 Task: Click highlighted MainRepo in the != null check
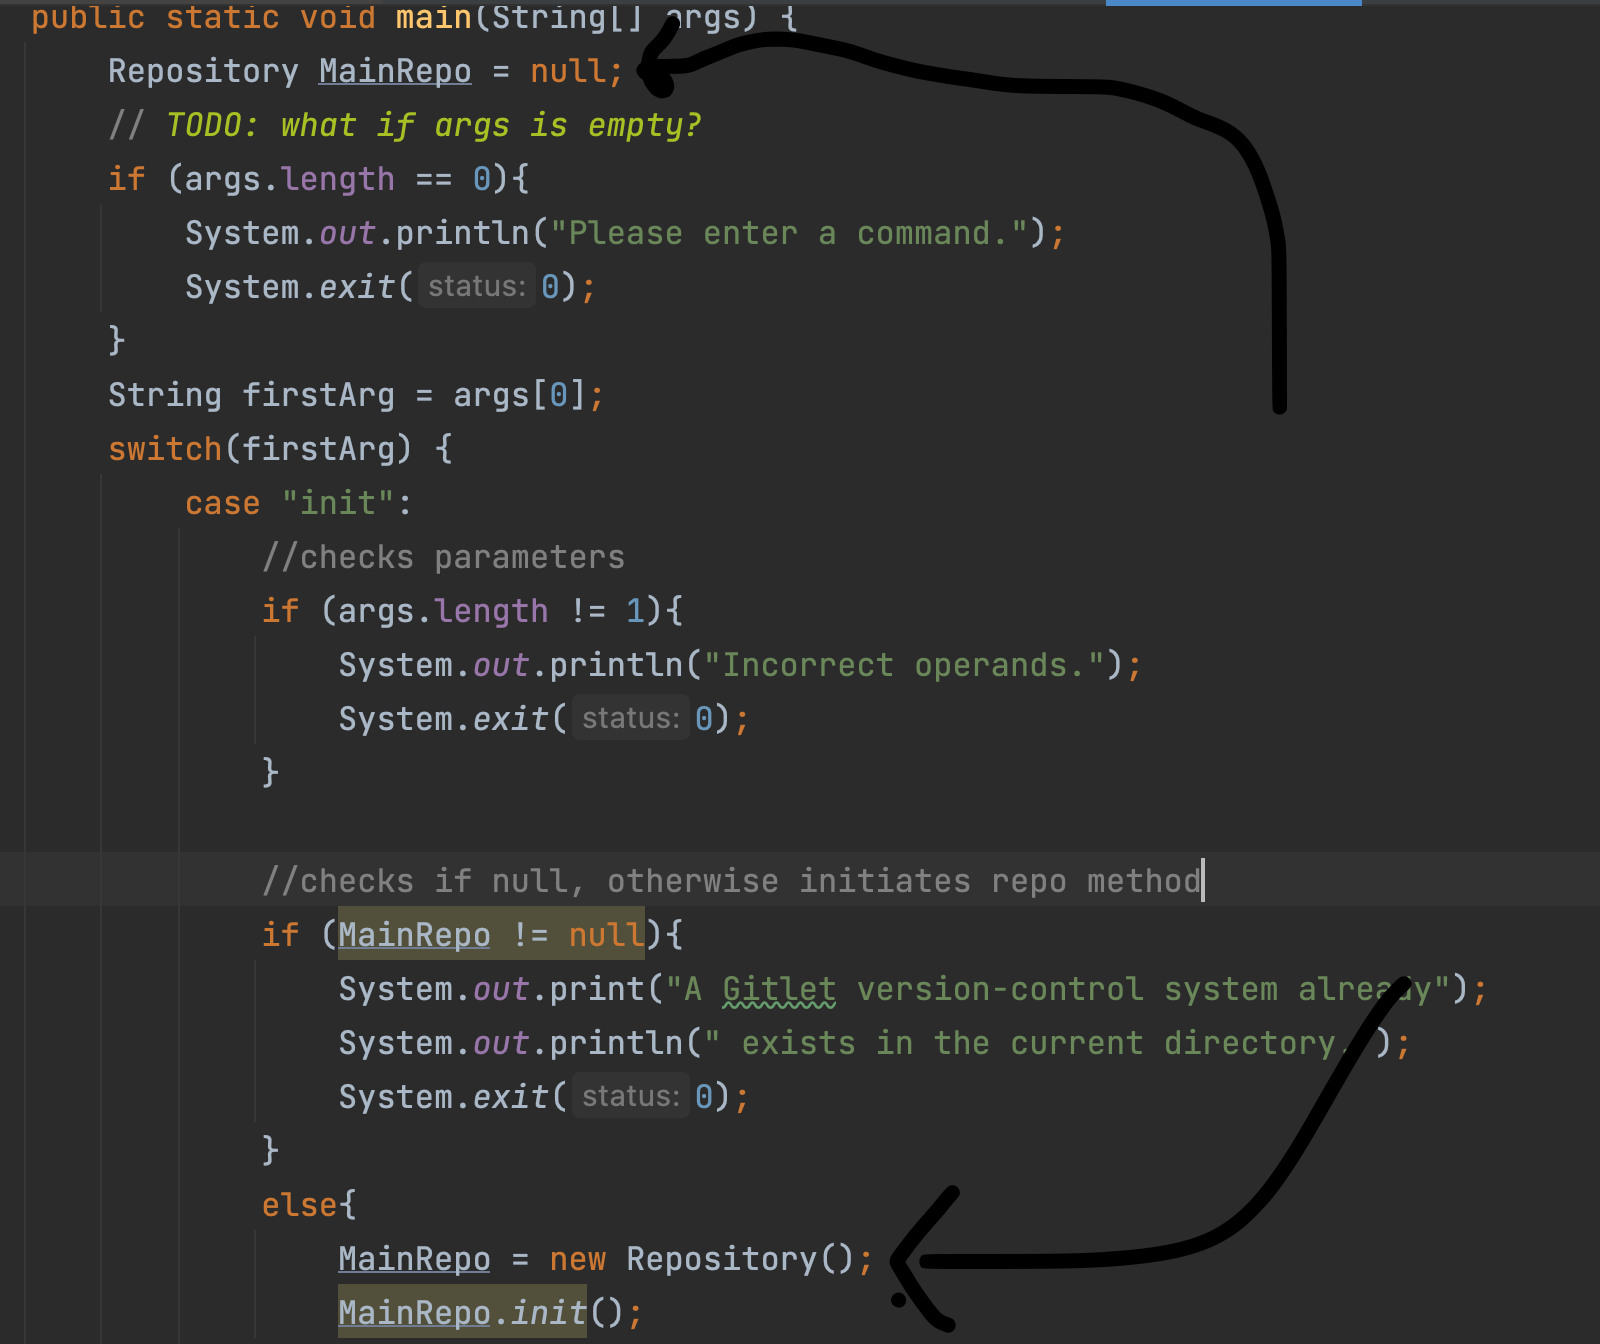[414, 935]
